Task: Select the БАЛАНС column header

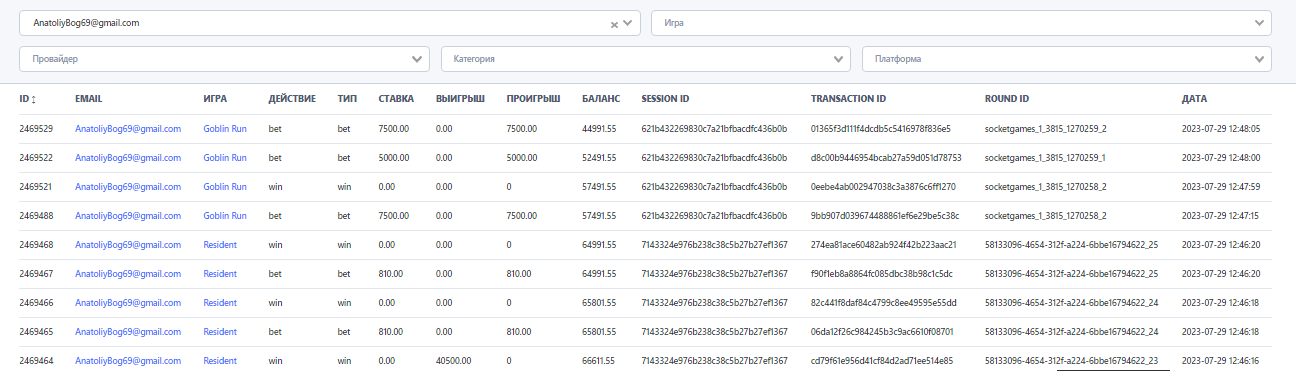Action: (x=600, y=99)
